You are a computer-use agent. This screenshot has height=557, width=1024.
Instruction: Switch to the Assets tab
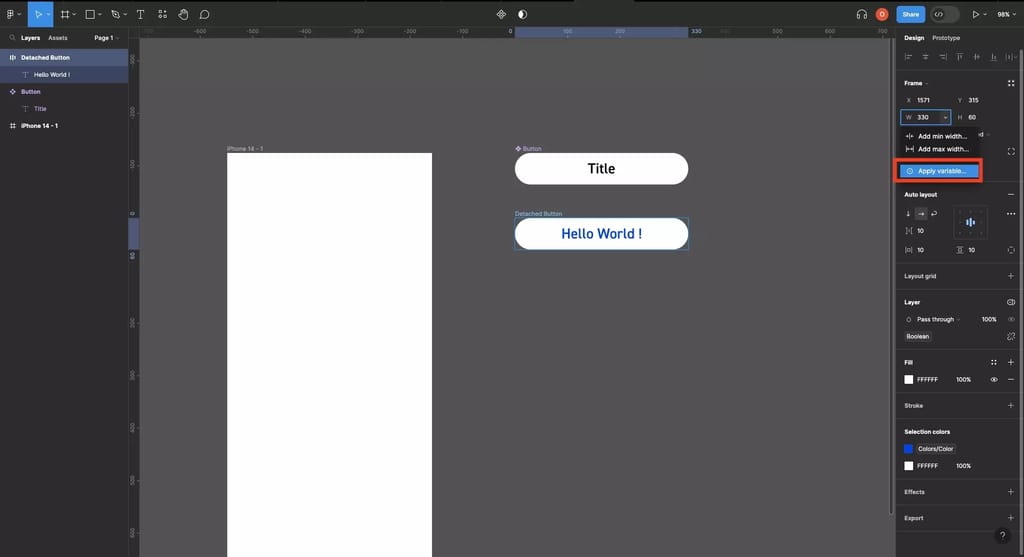point(57,38)
